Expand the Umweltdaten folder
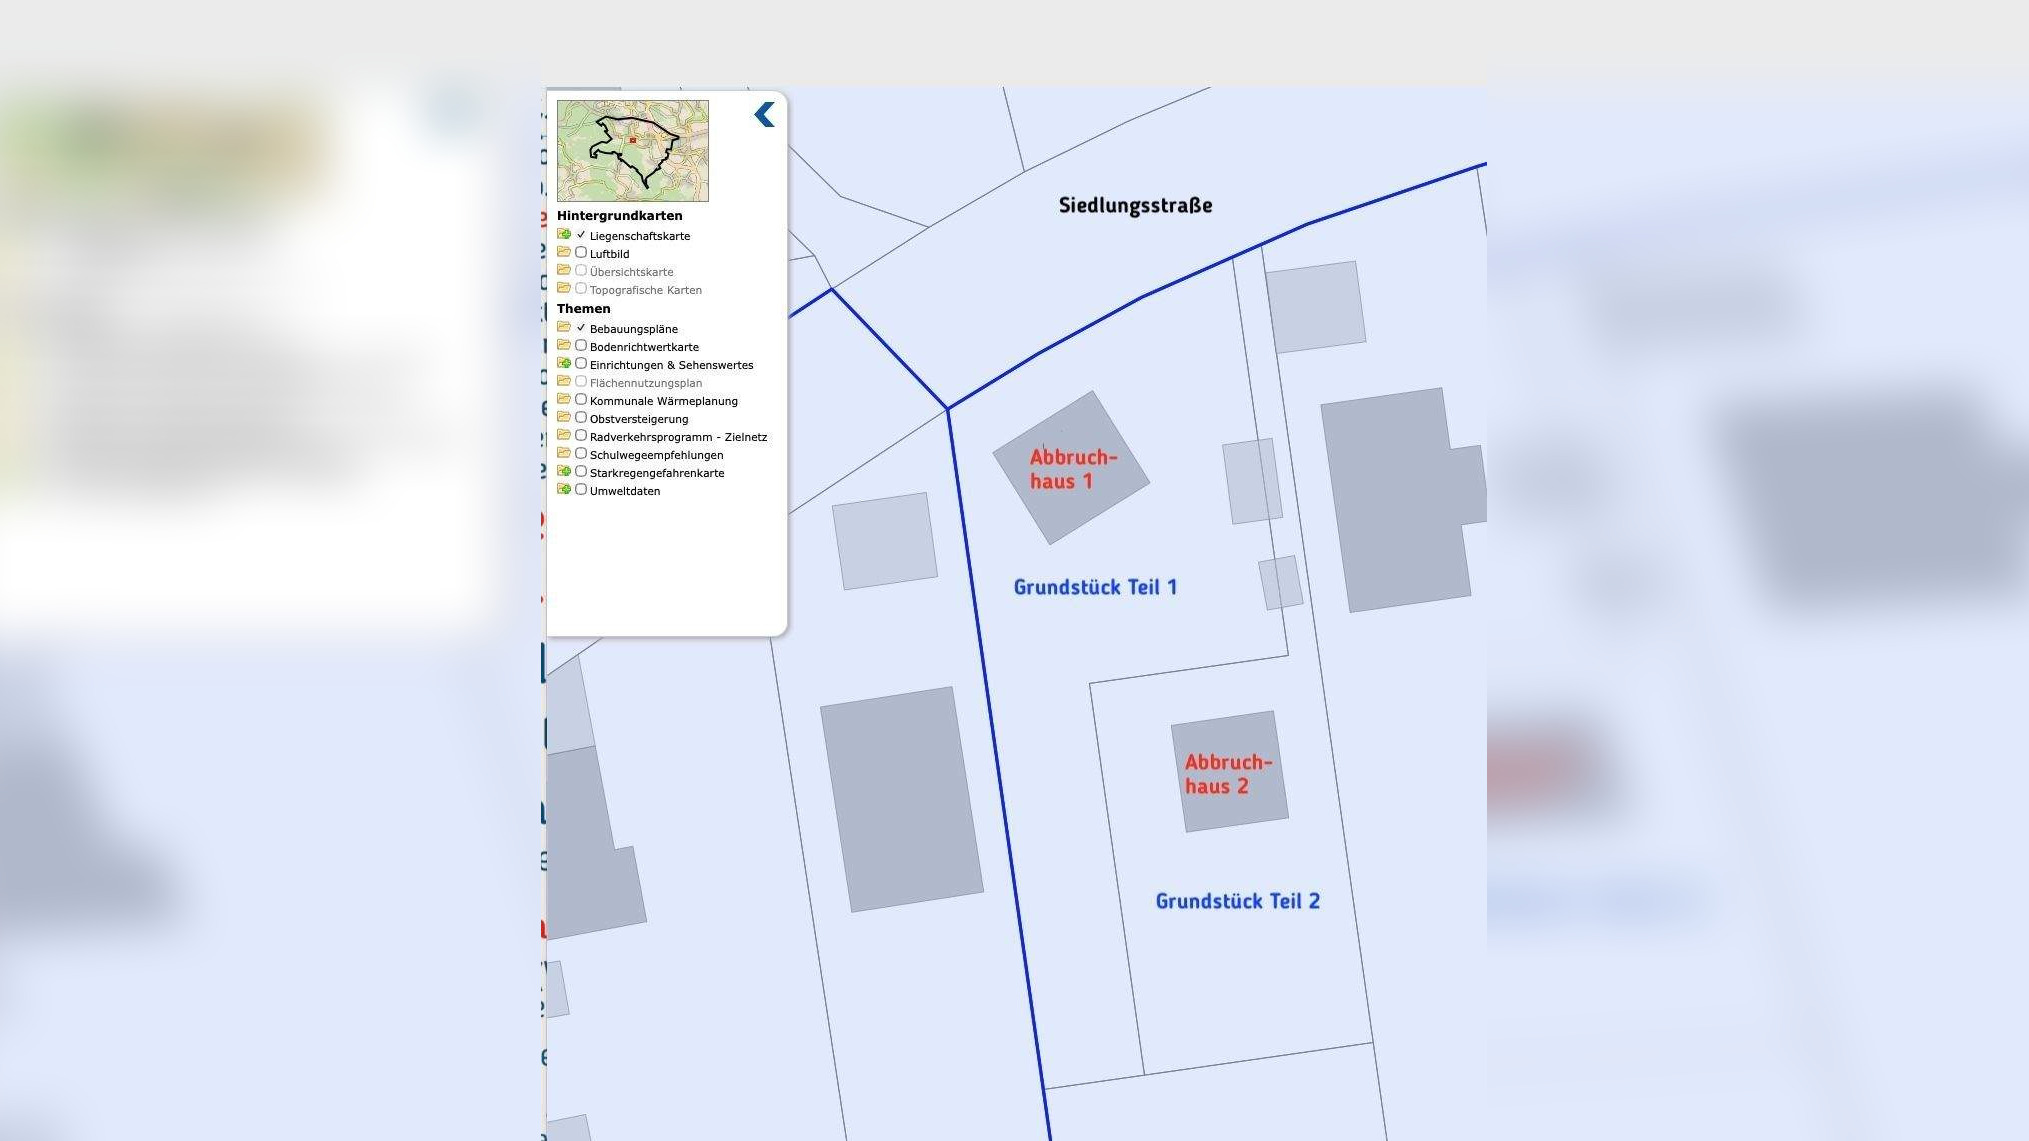 [x=566, y=490]
